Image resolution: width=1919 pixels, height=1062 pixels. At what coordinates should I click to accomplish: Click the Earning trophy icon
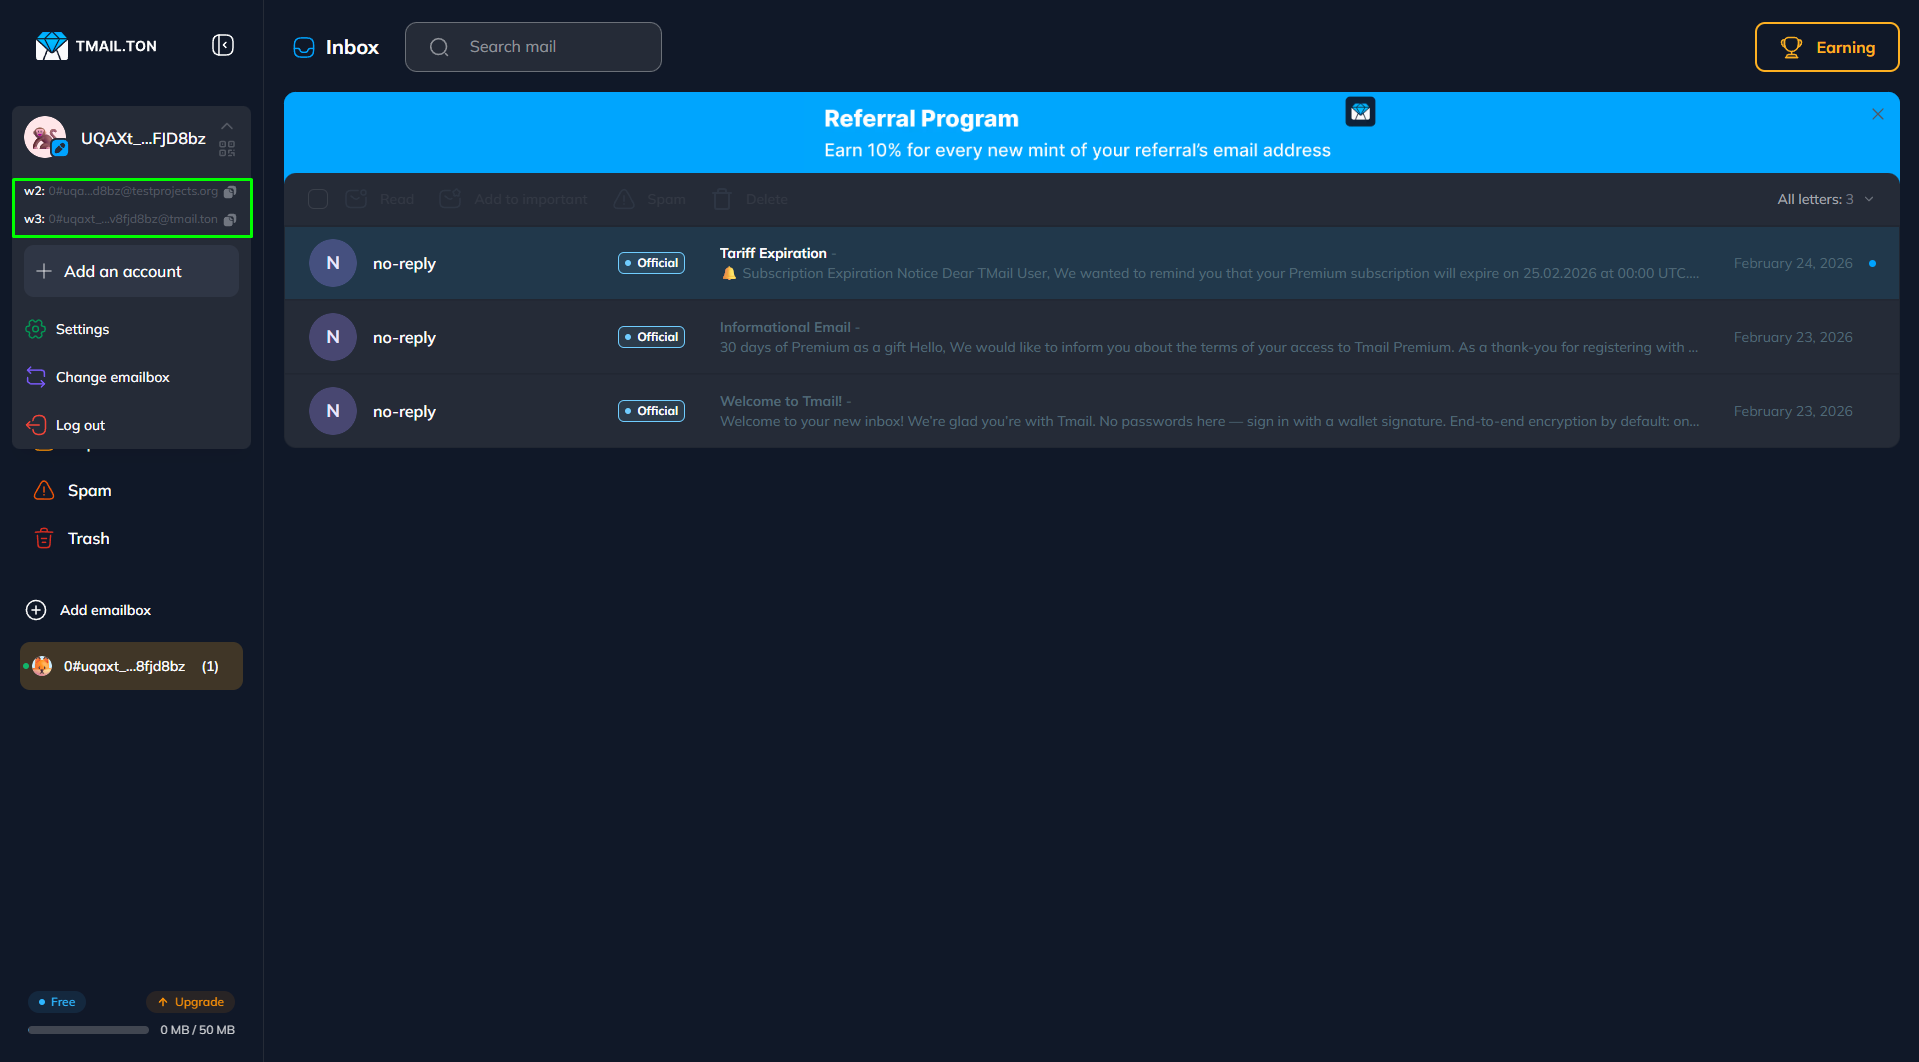click(1792, 46)
